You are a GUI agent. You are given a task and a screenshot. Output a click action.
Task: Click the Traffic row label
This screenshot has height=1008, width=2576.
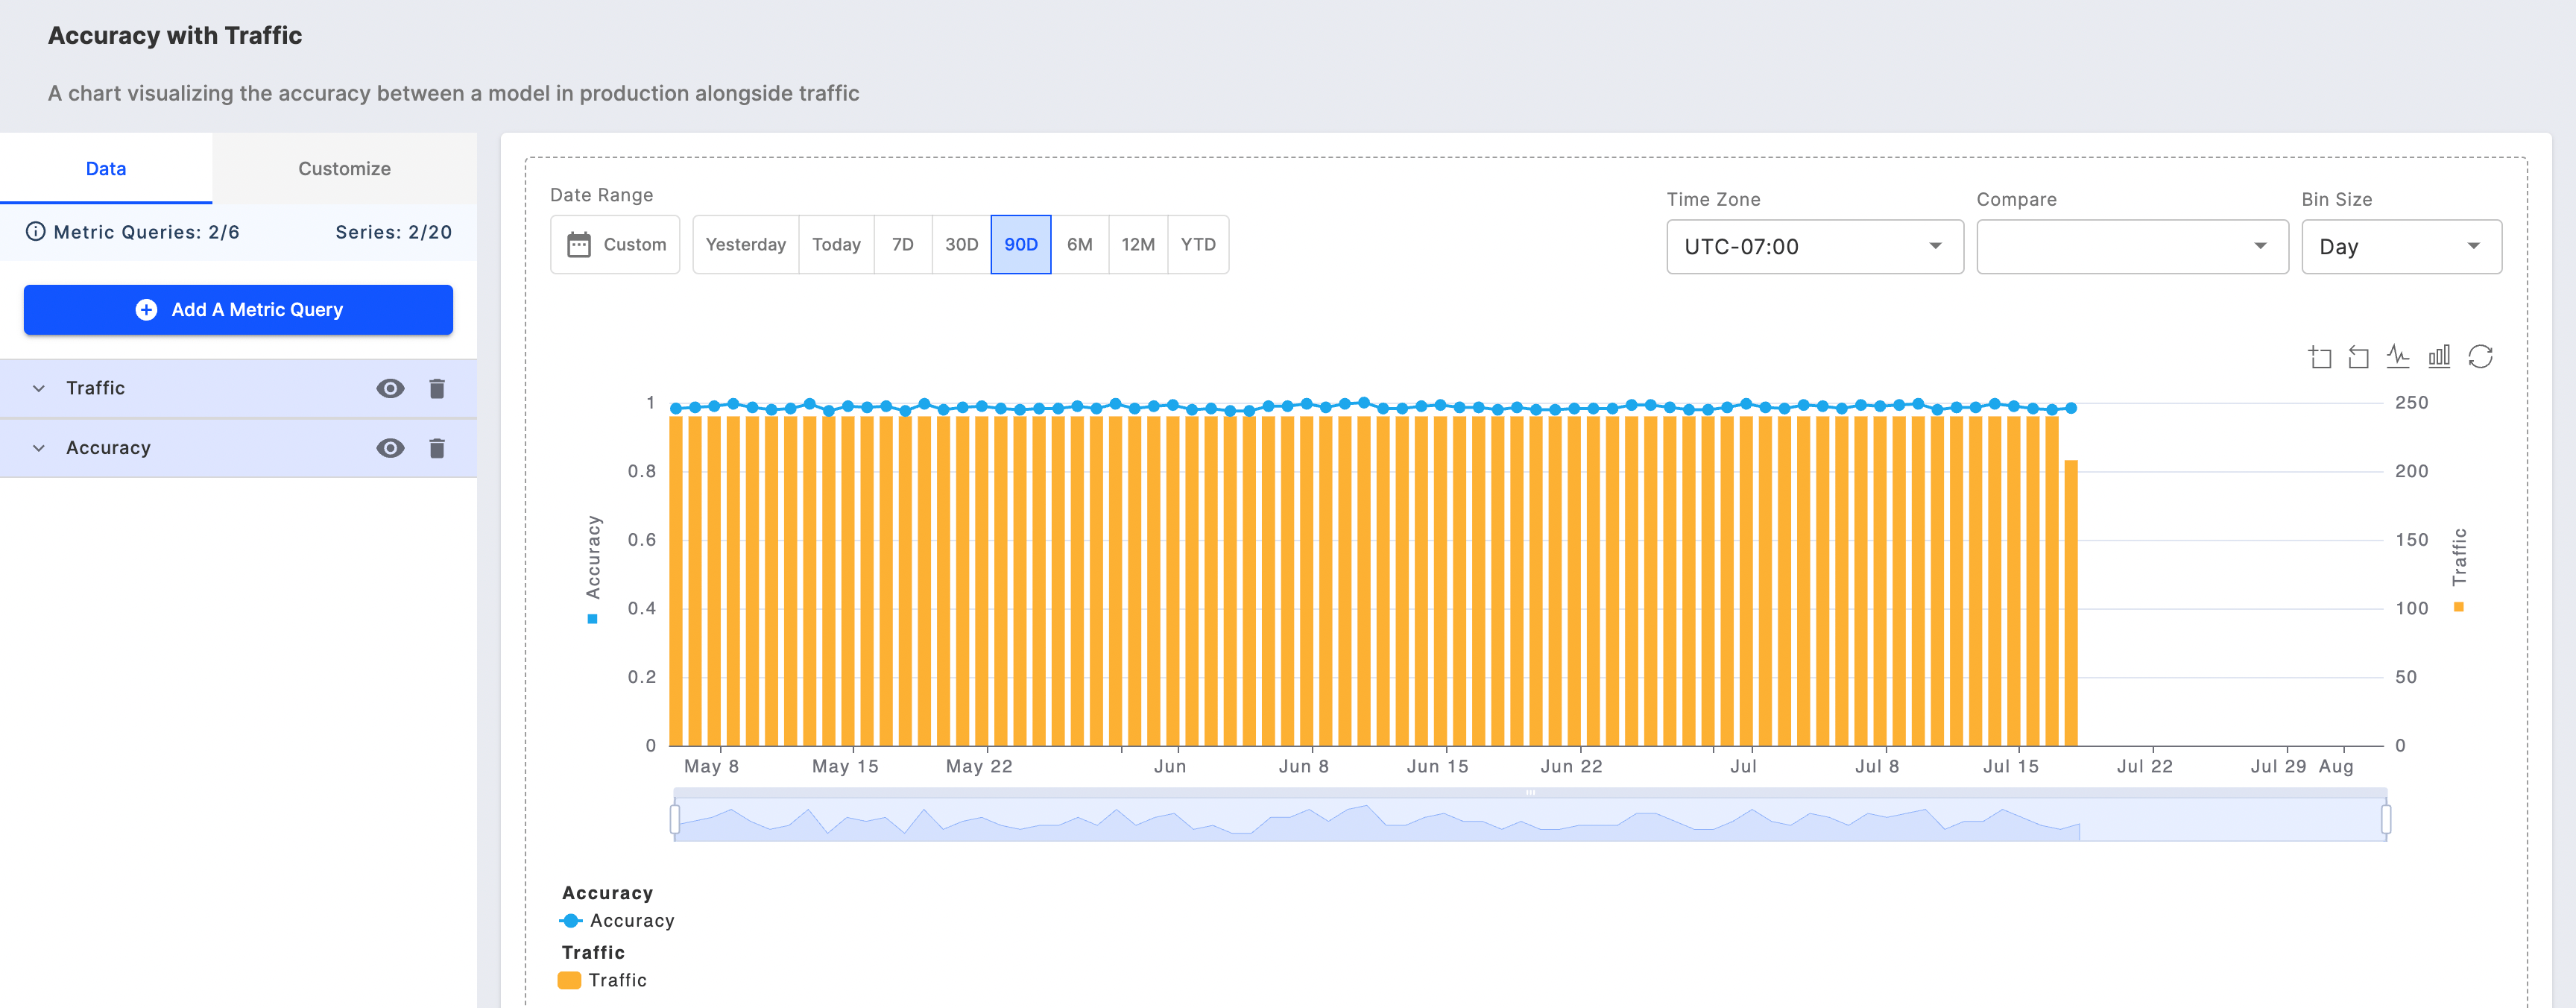[x=96, y=389]
